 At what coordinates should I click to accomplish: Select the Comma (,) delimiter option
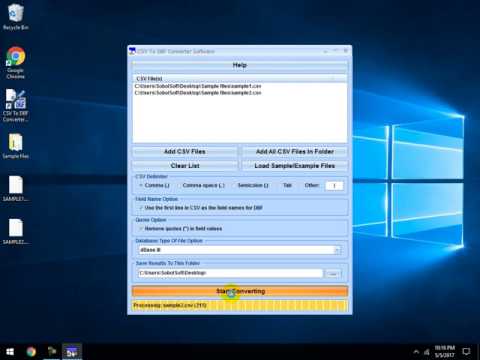[x=154, y=185]
